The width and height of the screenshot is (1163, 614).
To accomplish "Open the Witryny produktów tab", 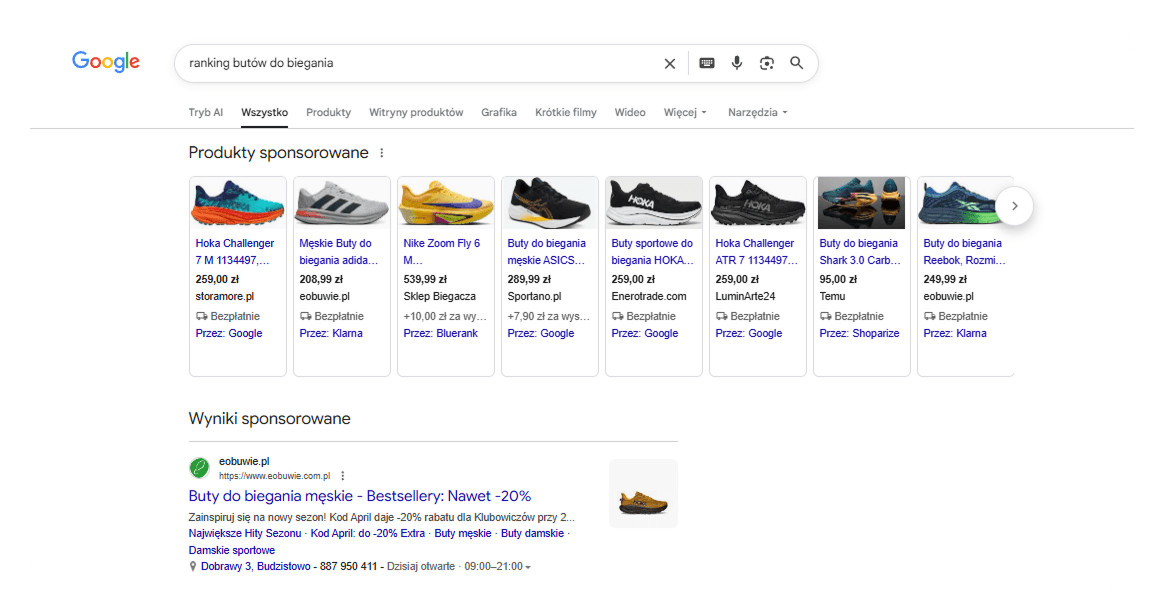I will coord(416,112).
